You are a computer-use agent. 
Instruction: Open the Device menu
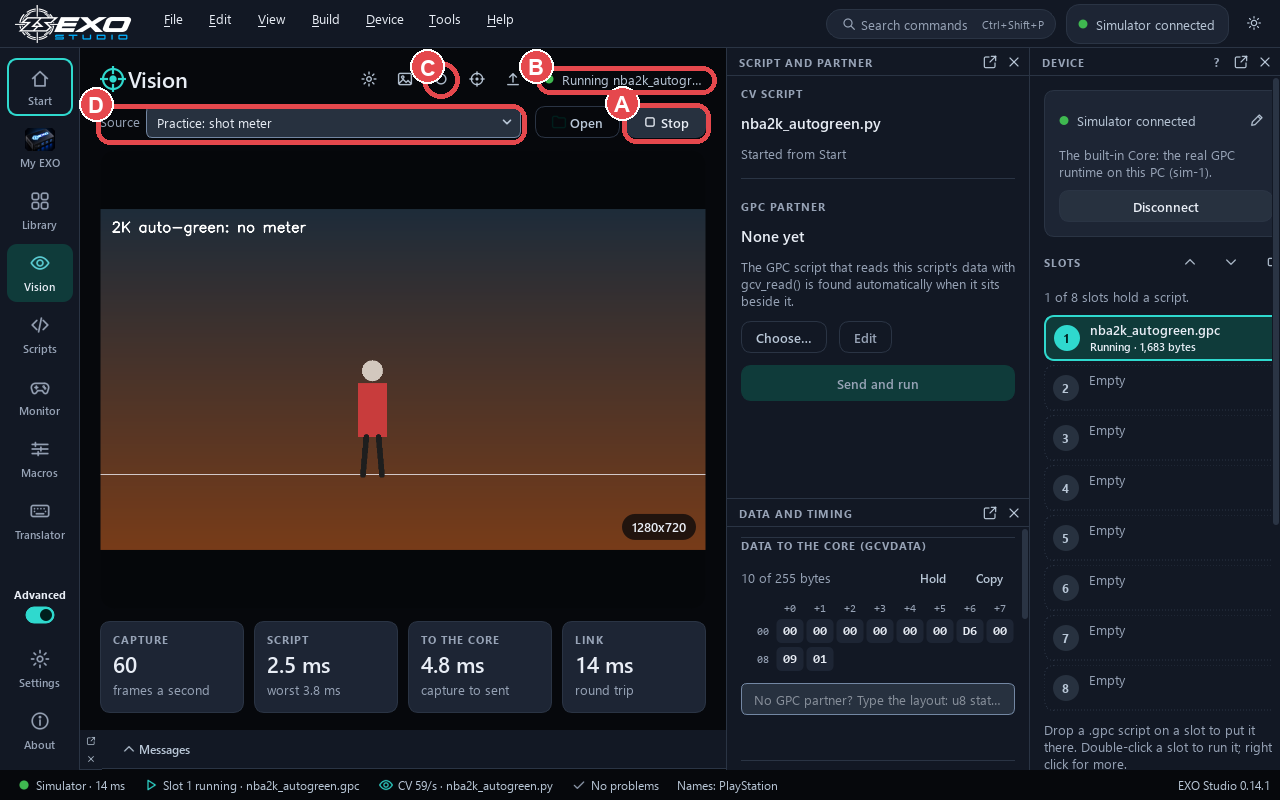pyautogui.click(x=385, y=19)
